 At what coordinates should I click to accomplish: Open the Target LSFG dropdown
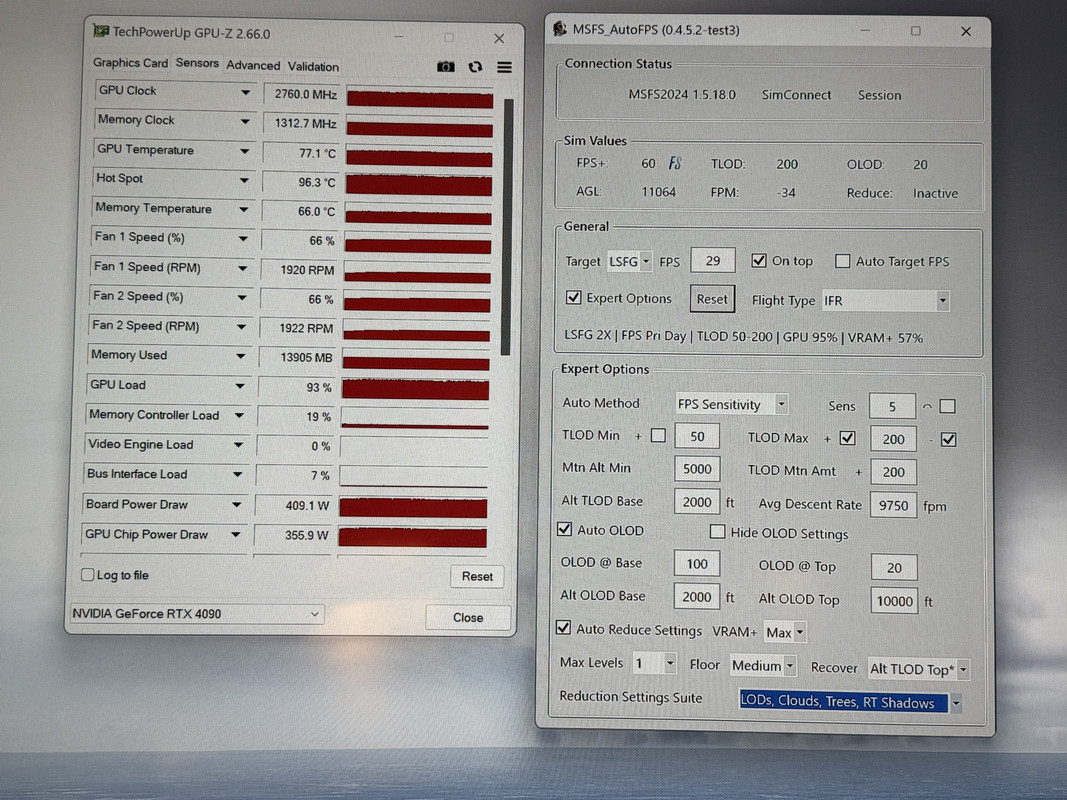point(630,261)
